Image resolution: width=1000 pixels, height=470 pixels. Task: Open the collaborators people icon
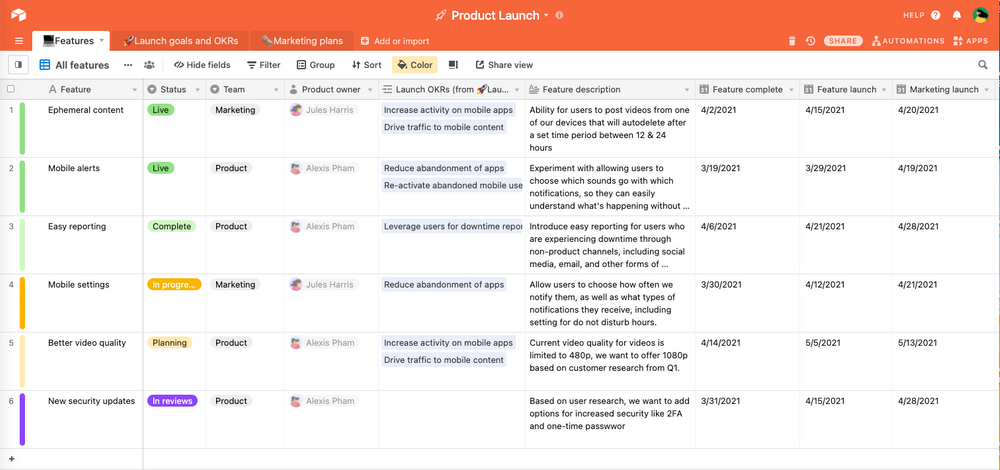coord(149,64)
